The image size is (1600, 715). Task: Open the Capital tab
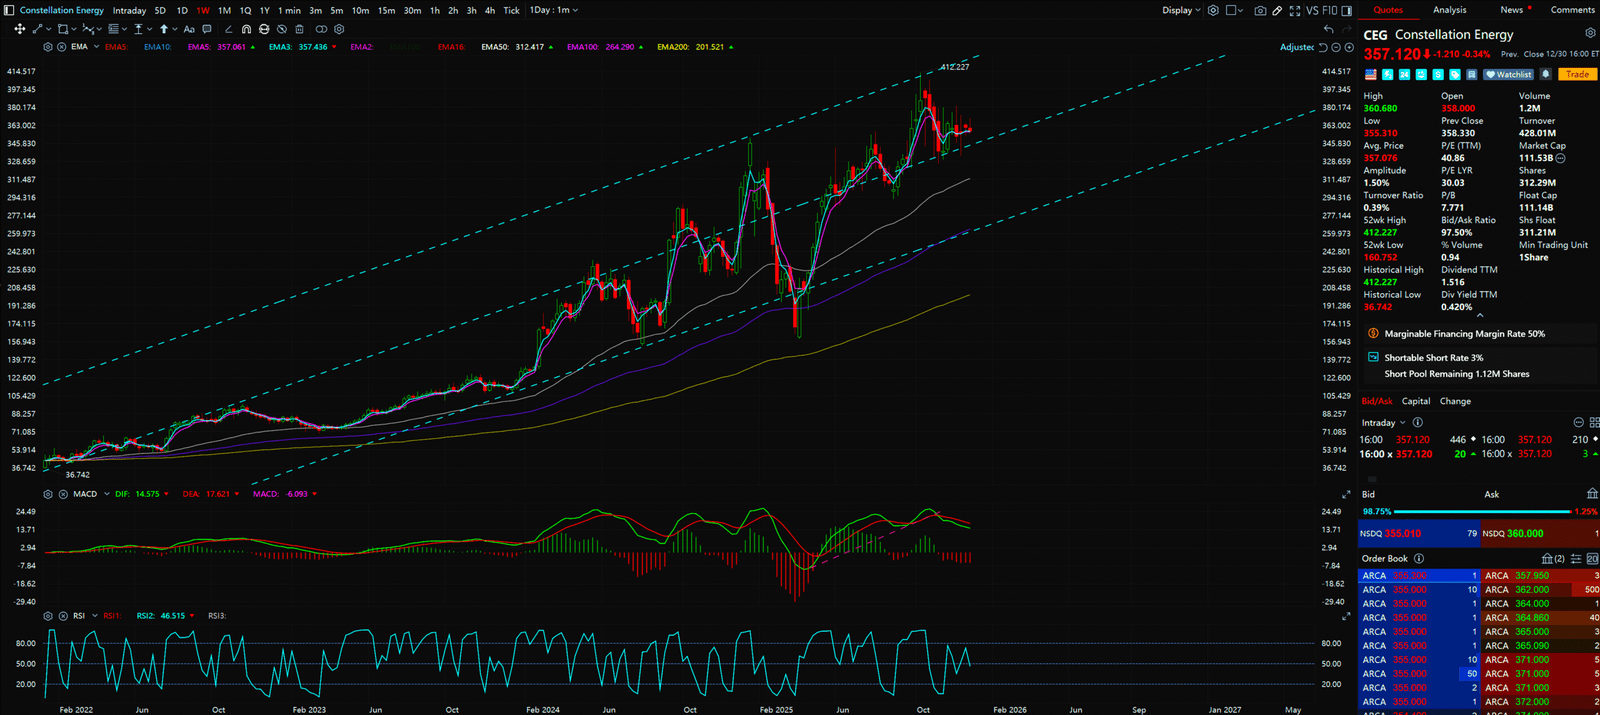(1416, 401)
